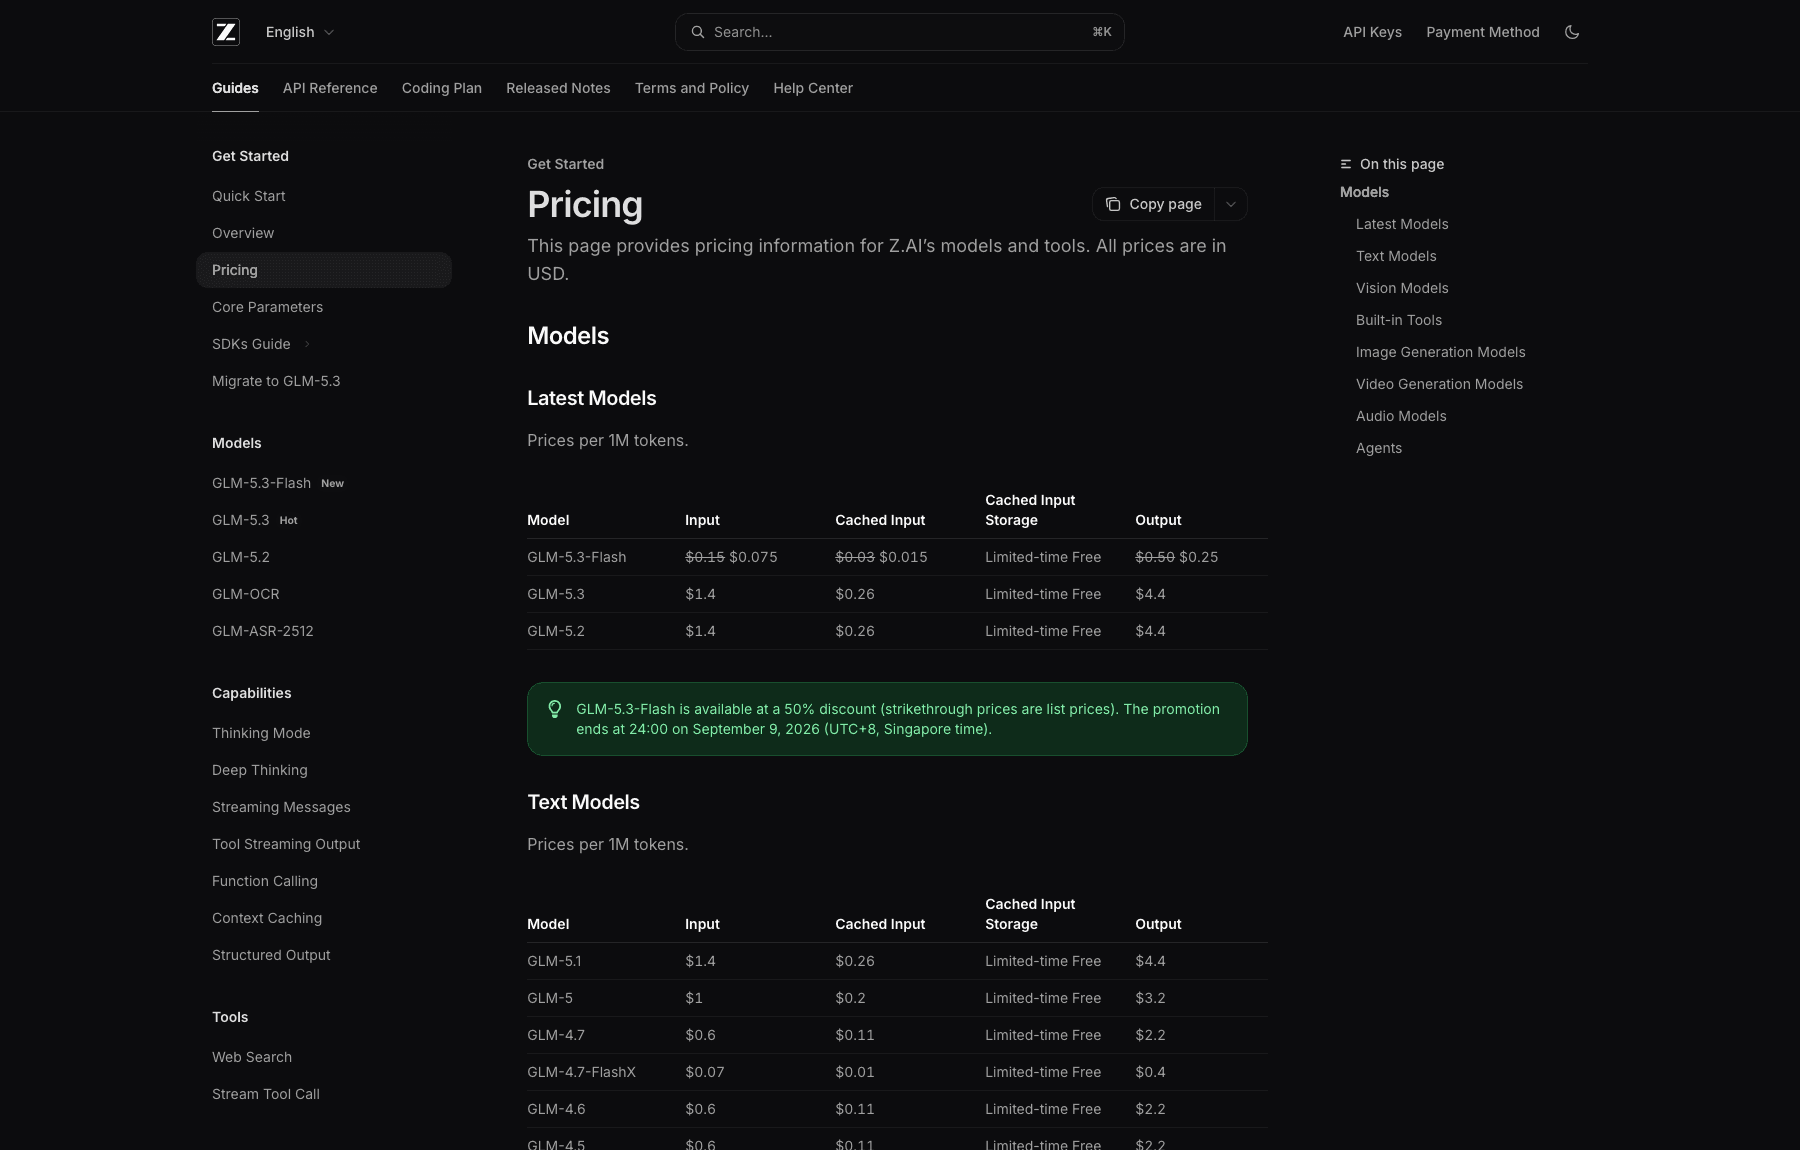1800x1150 pixels.
Task: Open GLM-OCR in the sidebar
Action: point(324,594)
